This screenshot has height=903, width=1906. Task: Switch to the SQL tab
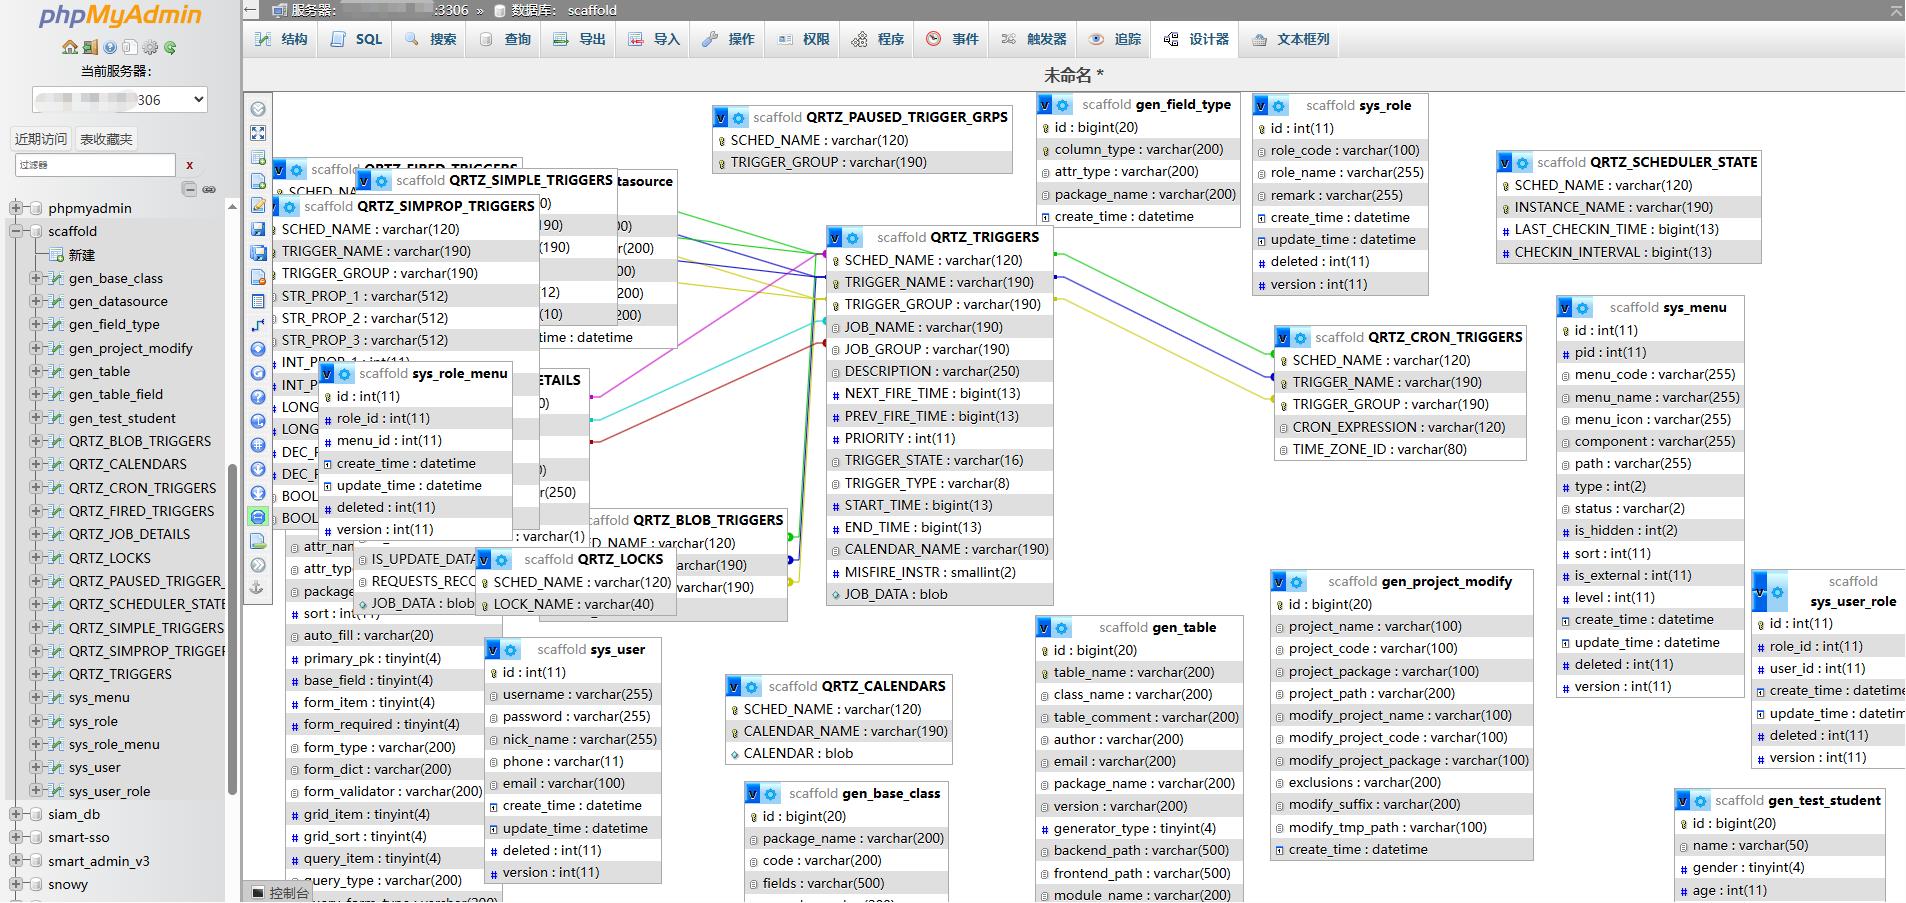pos(356,39)
